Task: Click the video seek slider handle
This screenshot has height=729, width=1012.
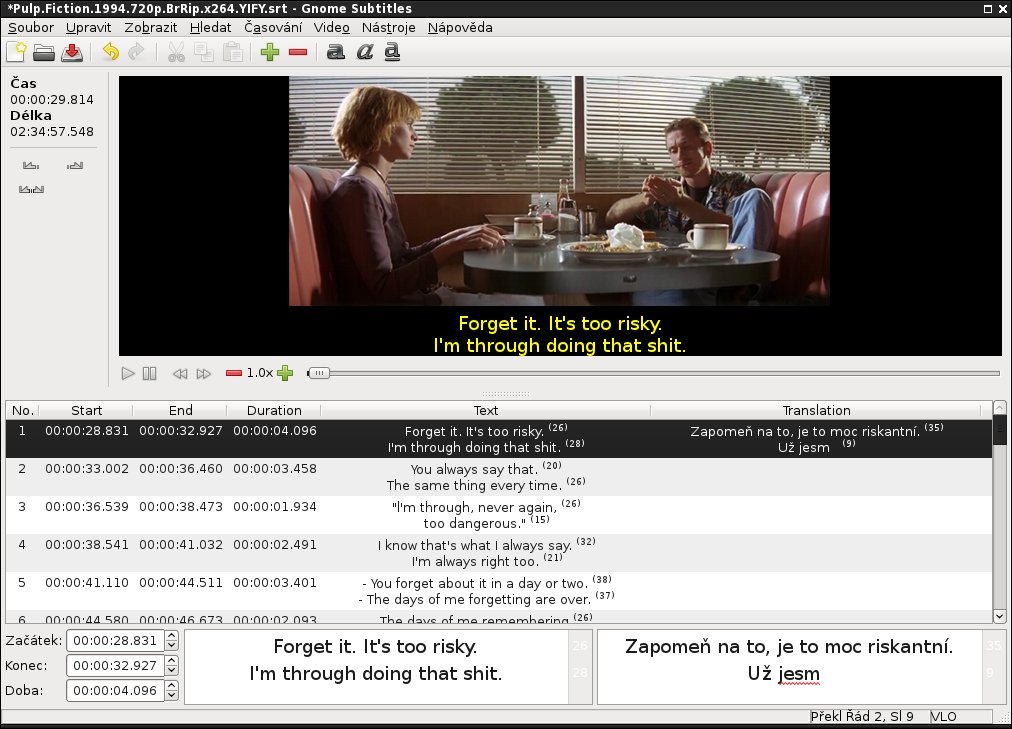Action: (318, 373)
